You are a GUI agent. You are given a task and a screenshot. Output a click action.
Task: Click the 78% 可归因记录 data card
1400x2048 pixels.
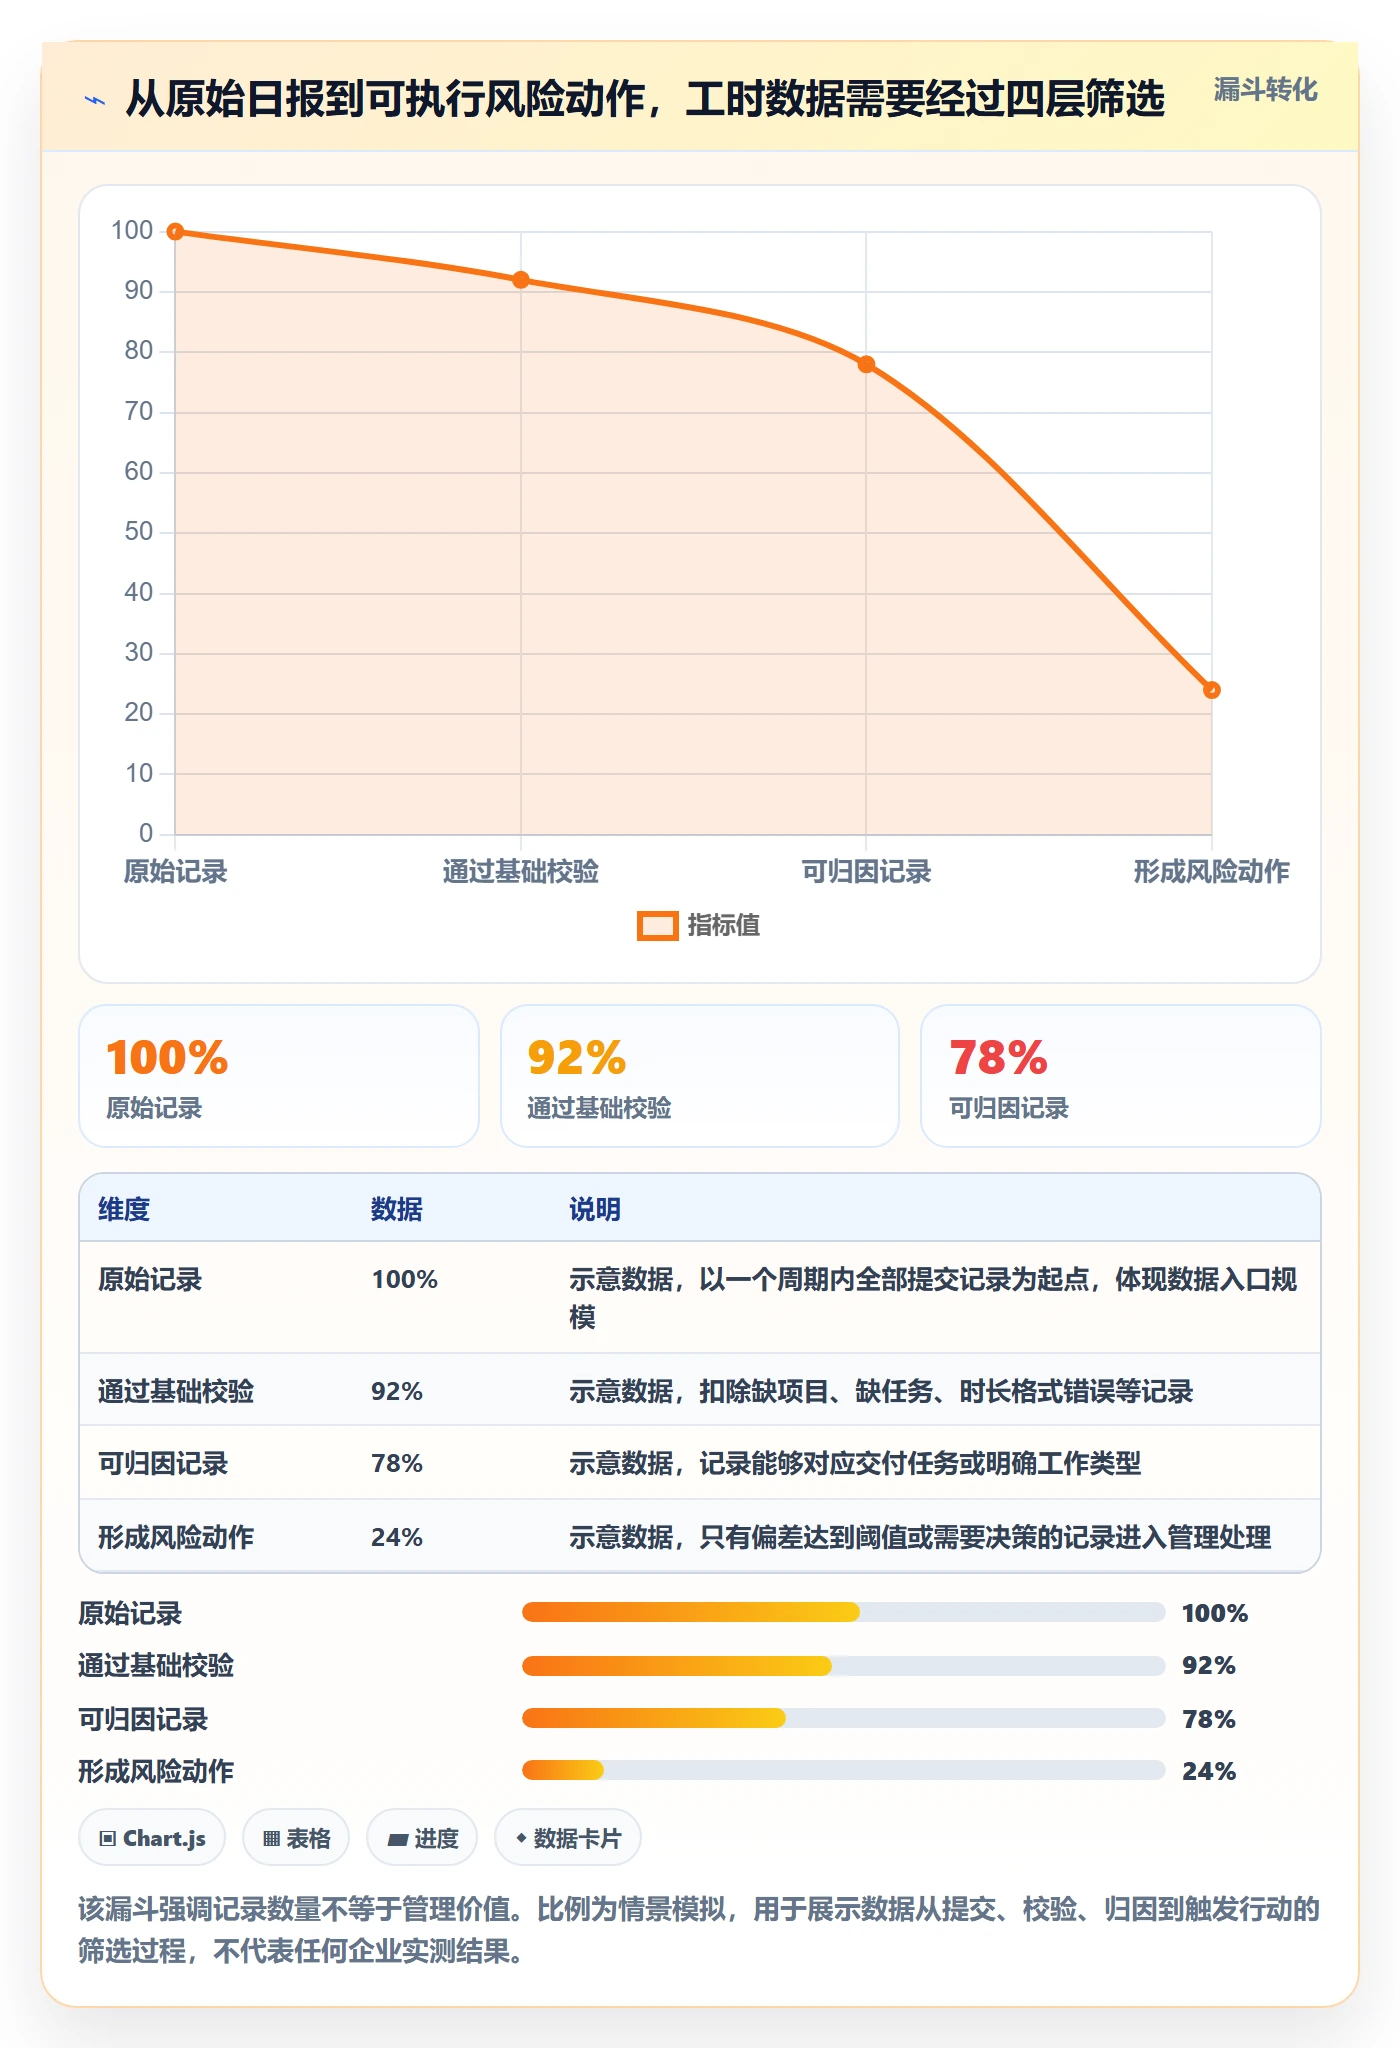[x=1121, y=1076]
